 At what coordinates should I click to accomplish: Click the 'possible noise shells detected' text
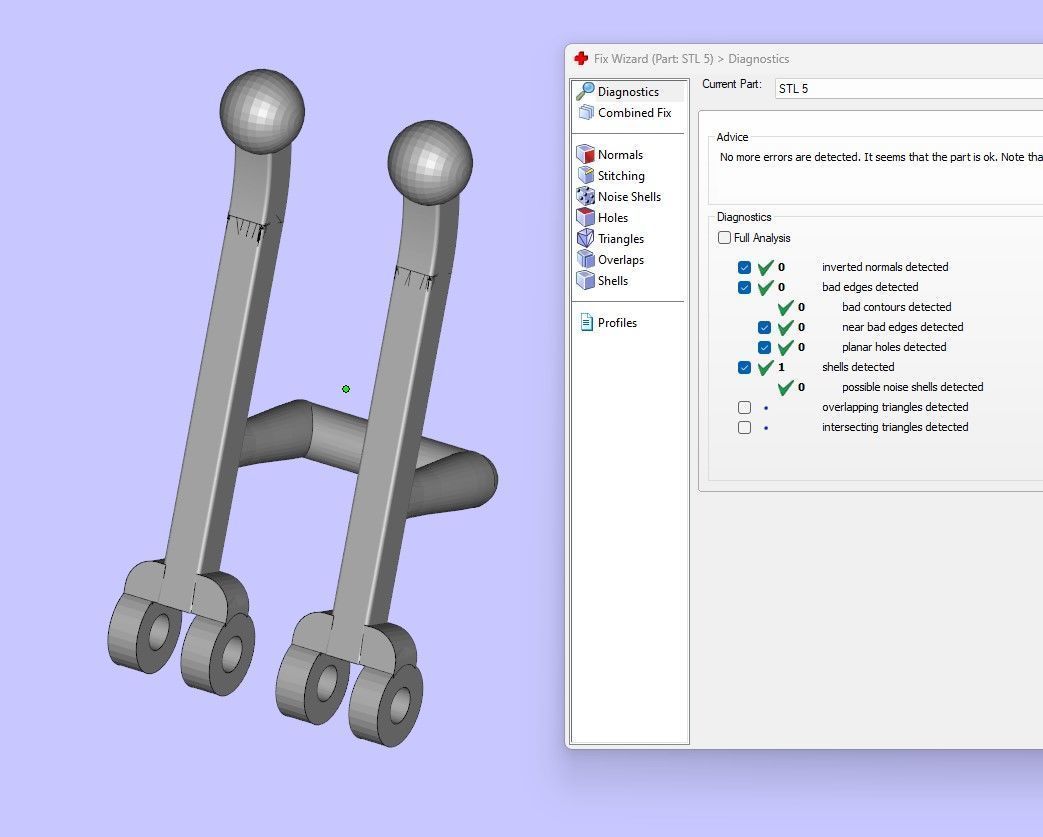tap(912, 387)
